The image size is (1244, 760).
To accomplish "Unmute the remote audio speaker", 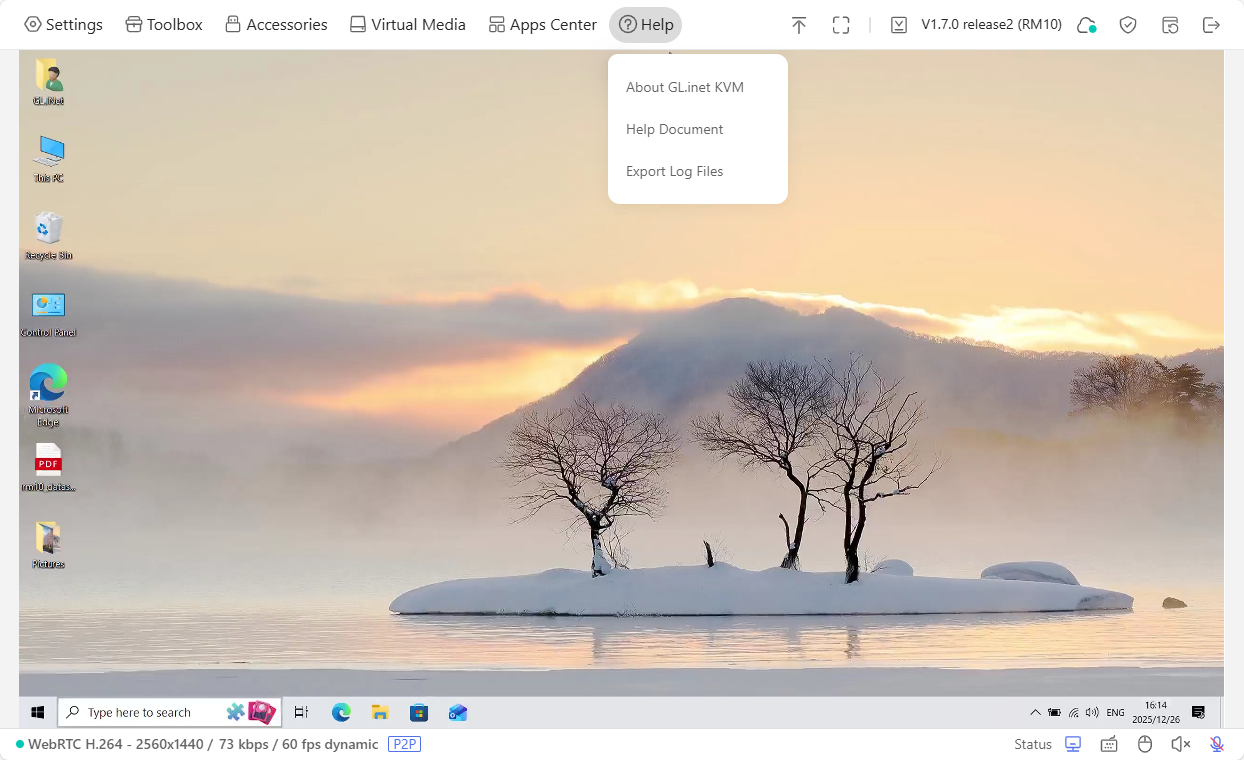I will coord(1180,744).
